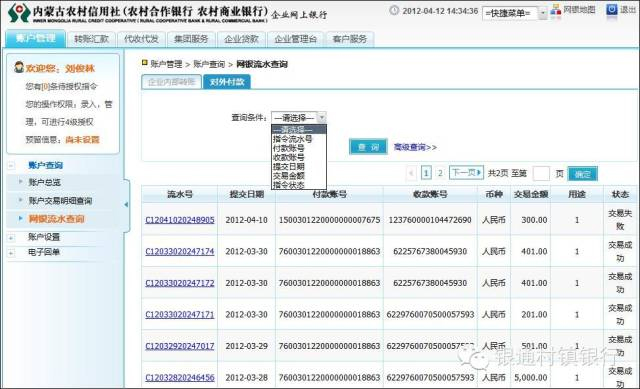640x389 pixels.
Task: Click the 退出 logout icon
Action: pyautogui.click(x=611, y=9)
